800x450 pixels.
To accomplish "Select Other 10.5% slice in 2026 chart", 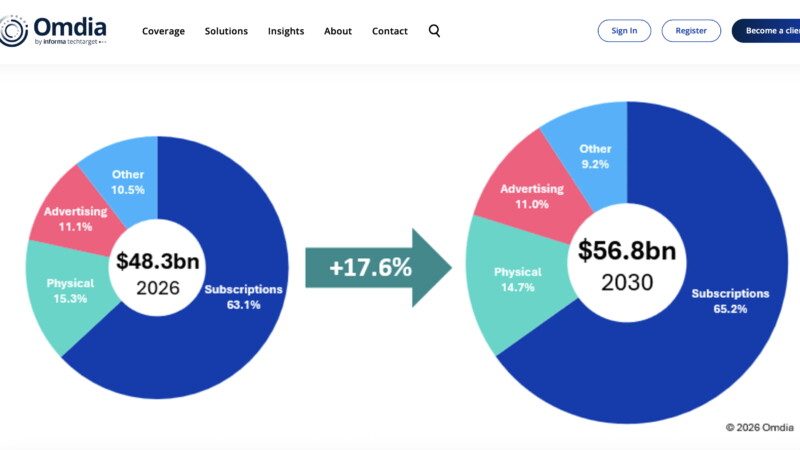I will click(x=128, y=182).
